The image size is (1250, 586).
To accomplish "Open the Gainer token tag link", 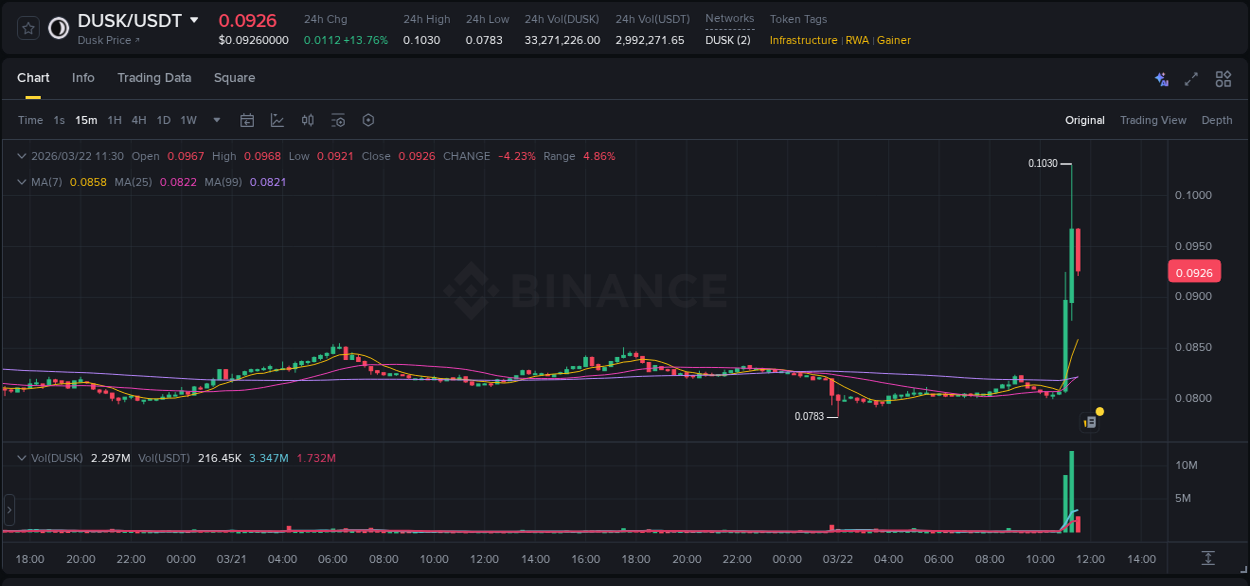I will tap(893, 40).
